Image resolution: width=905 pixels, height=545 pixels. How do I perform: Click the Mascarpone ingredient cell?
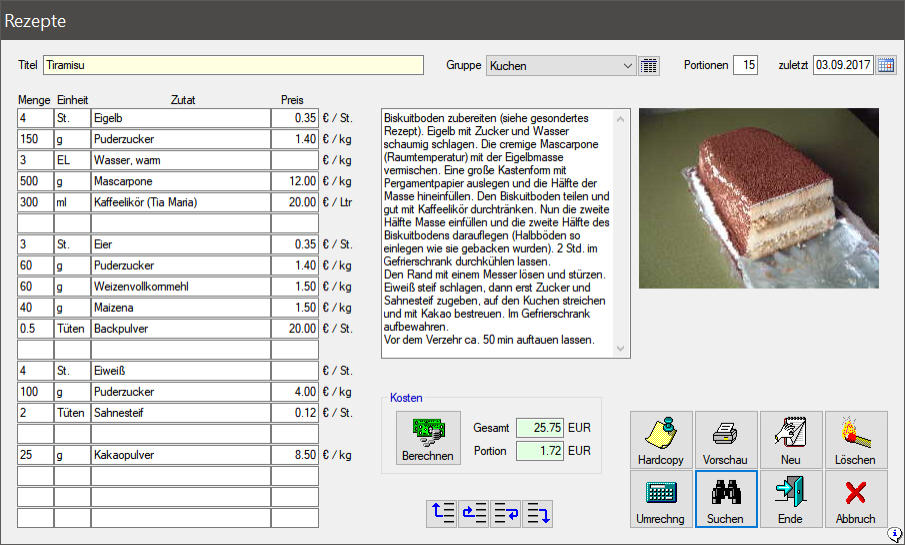(180, 181)
